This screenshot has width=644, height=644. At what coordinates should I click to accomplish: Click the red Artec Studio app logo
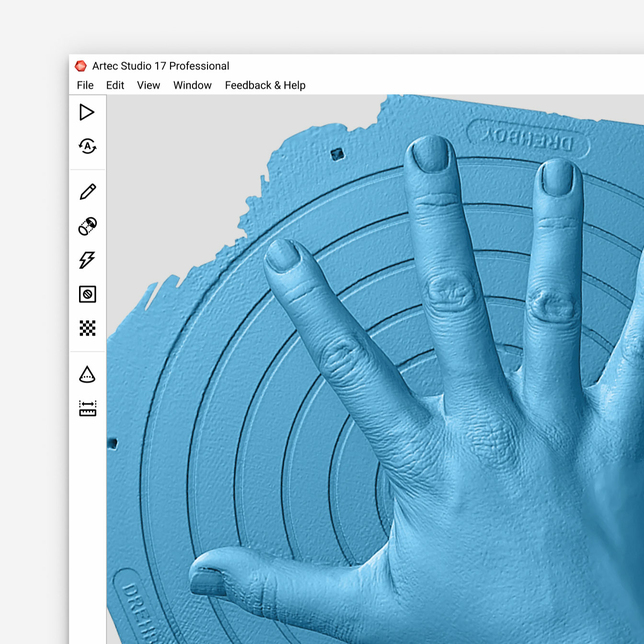pyautogui.click(x=81, y=66)
